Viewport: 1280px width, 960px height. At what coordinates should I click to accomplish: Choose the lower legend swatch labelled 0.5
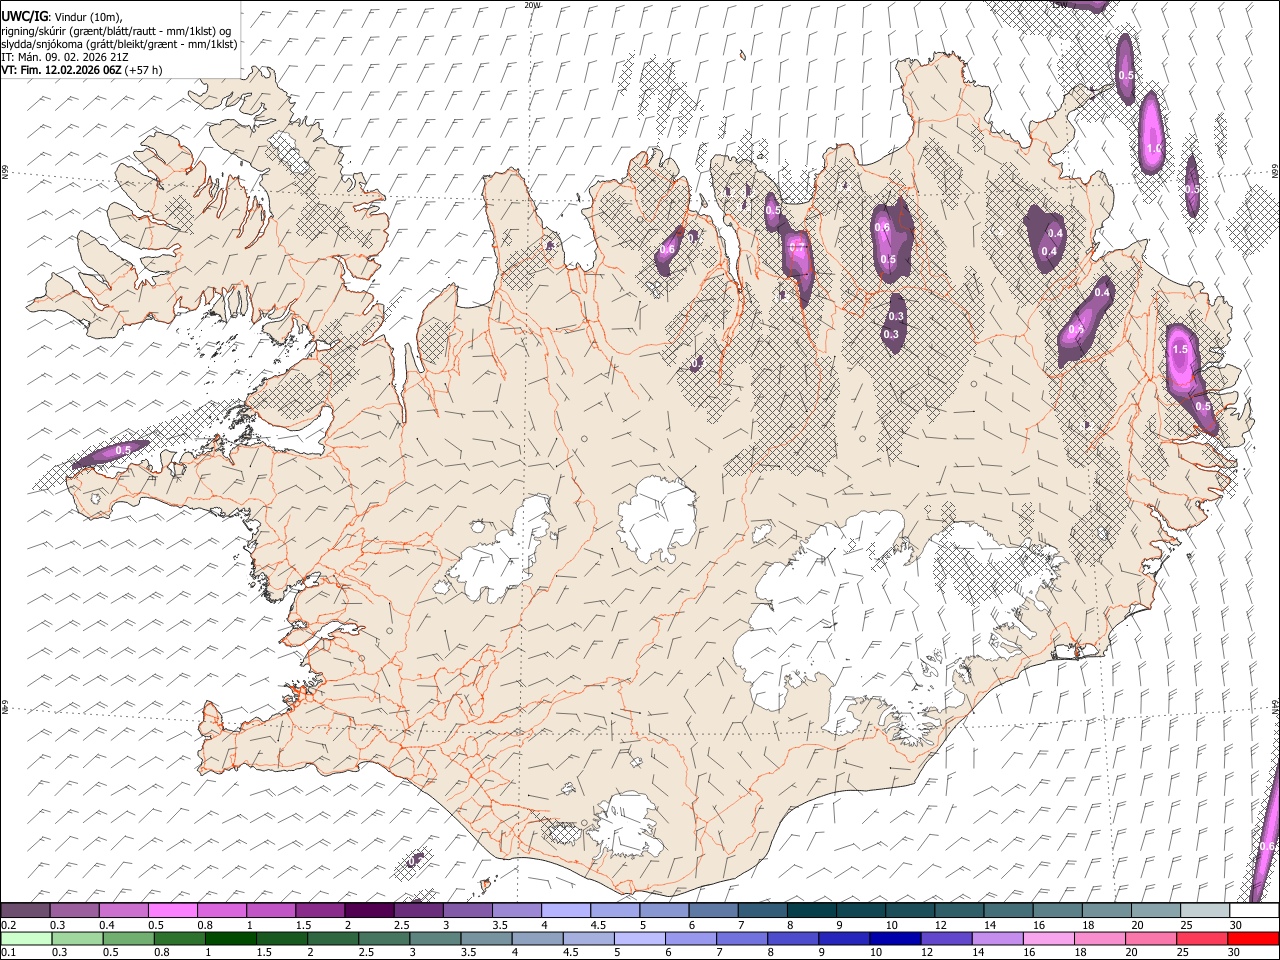128,938
